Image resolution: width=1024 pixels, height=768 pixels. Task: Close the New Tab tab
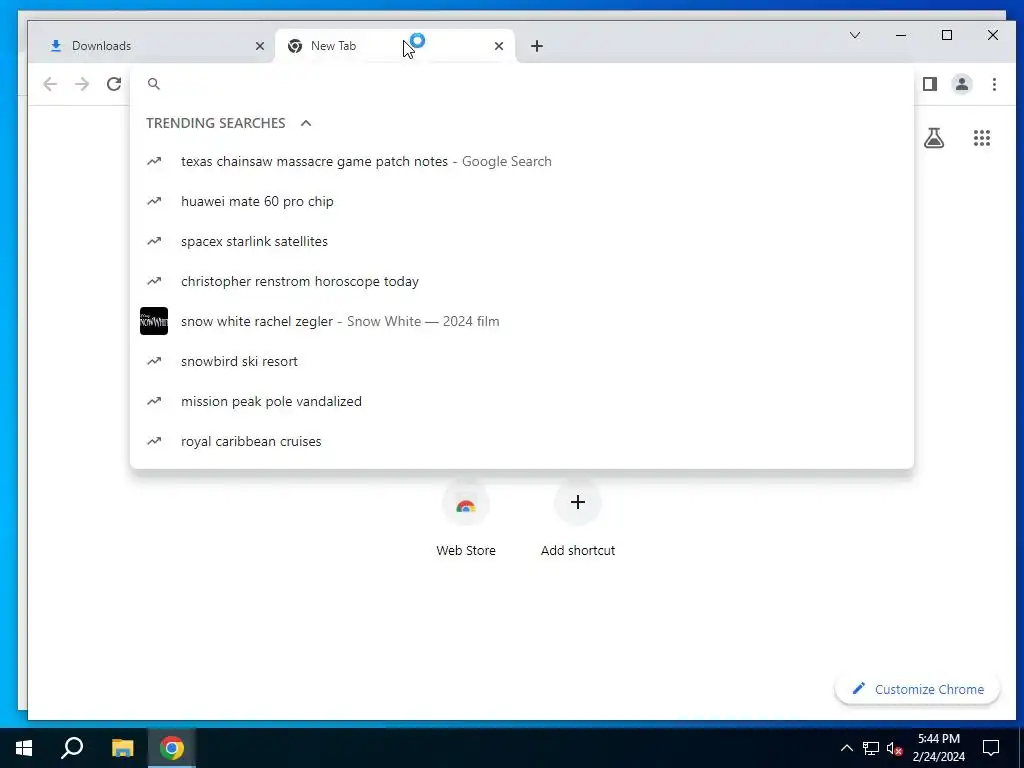click(499, 46)
